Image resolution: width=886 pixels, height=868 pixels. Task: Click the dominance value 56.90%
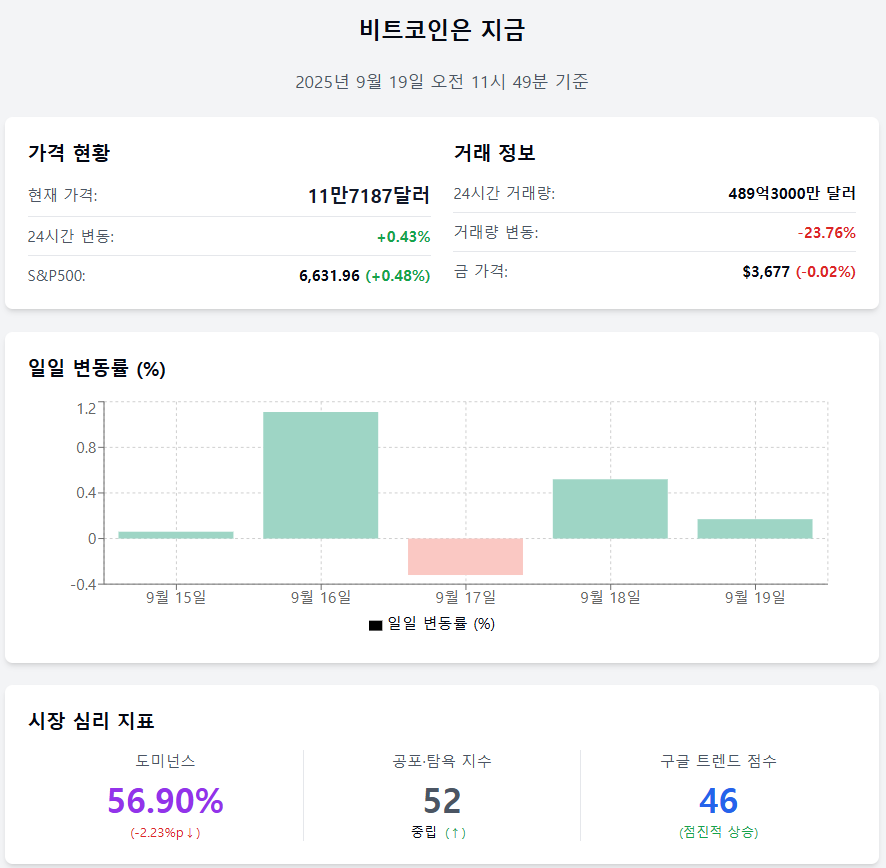(x=166, y=801)
